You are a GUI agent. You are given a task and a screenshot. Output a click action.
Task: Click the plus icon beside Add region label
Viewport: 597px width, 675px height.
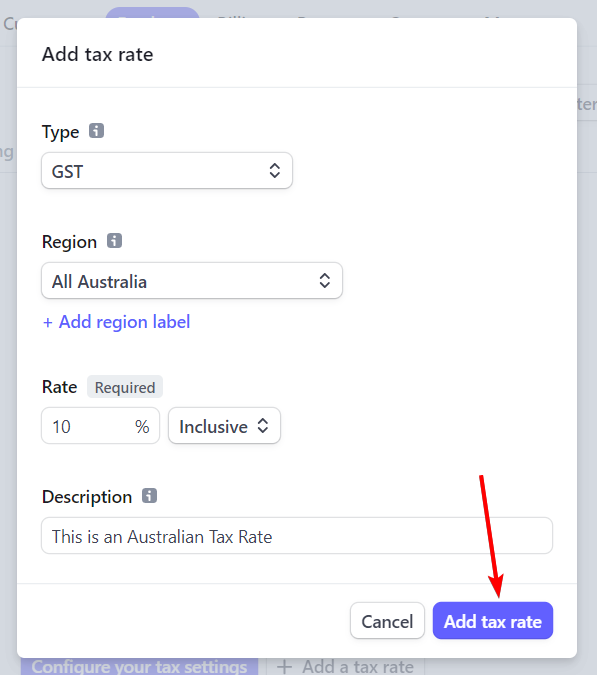(x=48, y=322)
